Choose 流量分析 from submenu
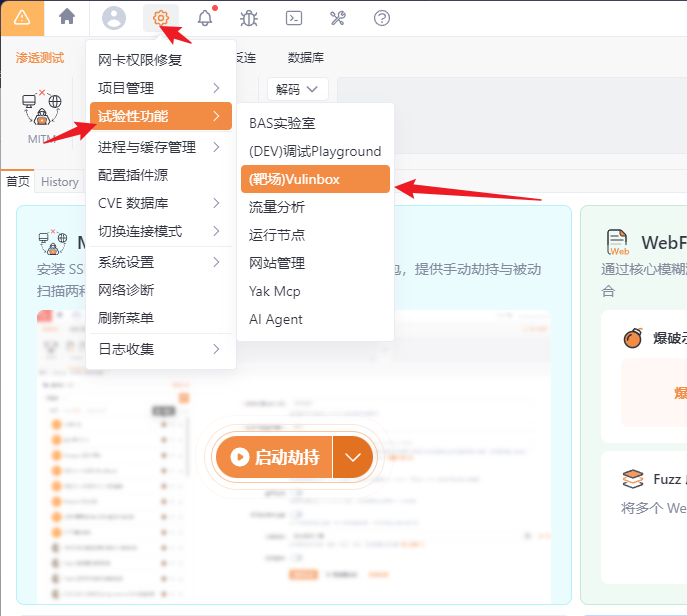Viewport: 687px width, 616px height. (x=315, y=207)
